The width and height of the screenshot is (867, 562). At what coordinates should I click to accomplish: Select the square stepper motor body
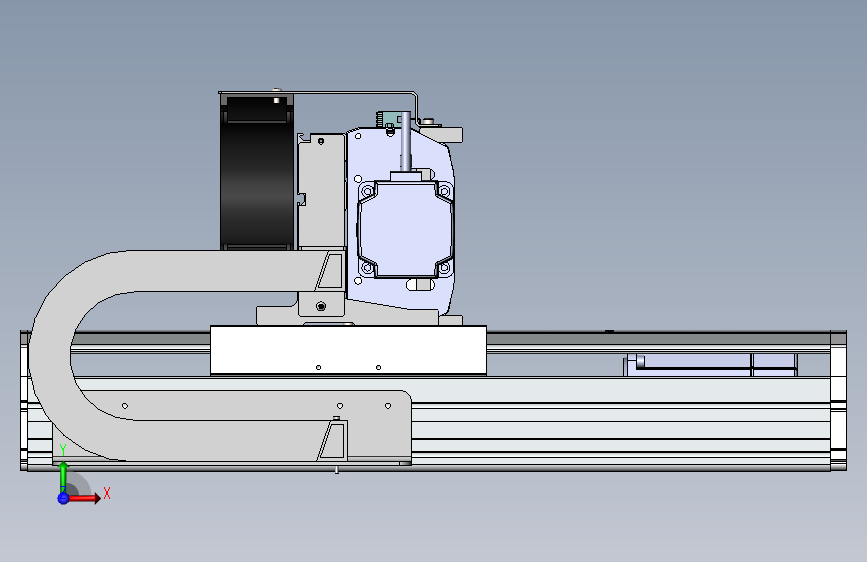click(x=405, y=228)
